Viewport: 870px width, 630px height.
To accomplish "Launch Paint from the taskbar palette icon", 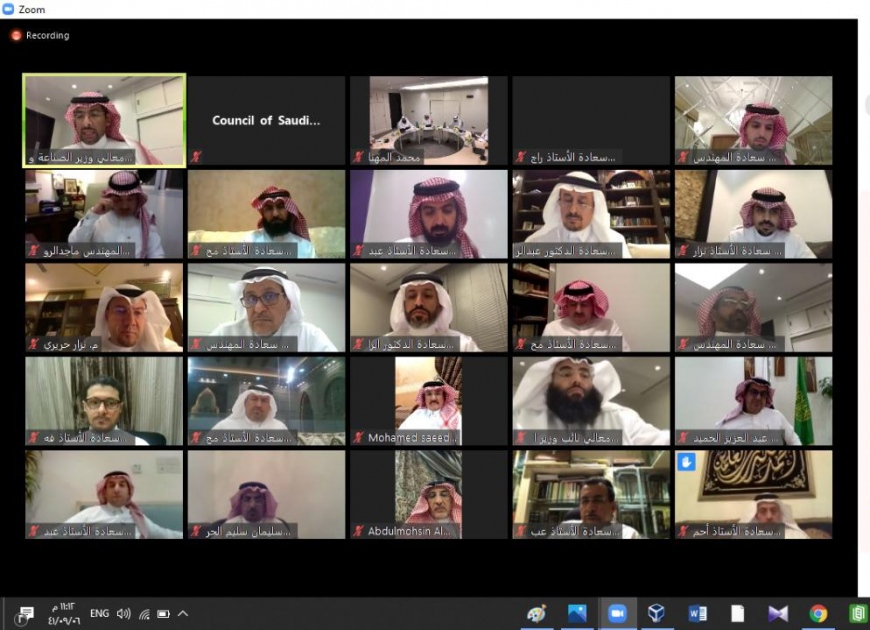I will click(537, 613).
